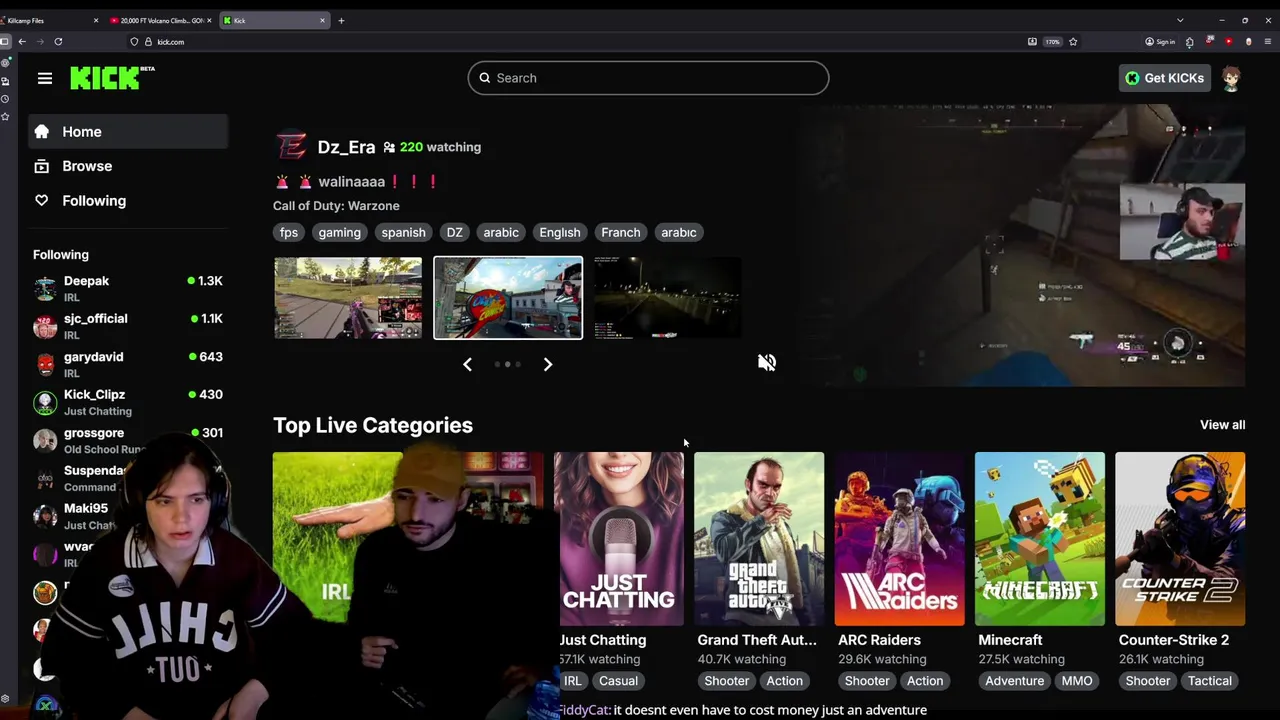The height and width of the screenshot is (720, 1280).
Task: Open a new browser tab
Action: (x=341, y=20)
